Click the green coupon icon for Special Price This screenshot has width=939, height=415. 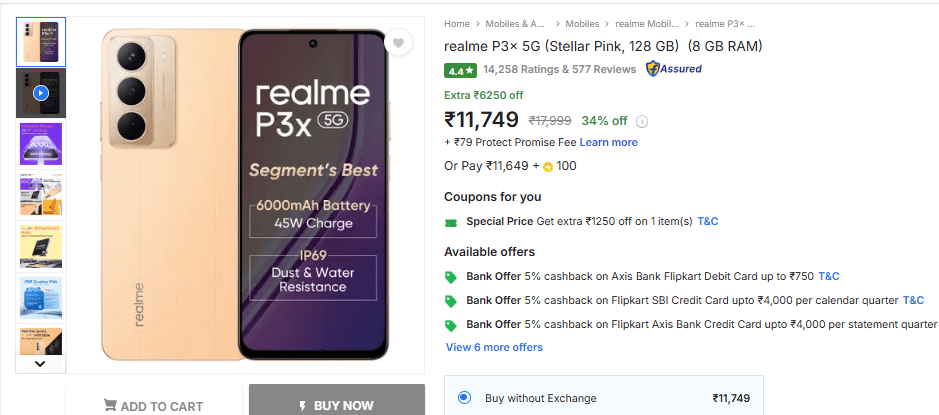pos(452,222)
